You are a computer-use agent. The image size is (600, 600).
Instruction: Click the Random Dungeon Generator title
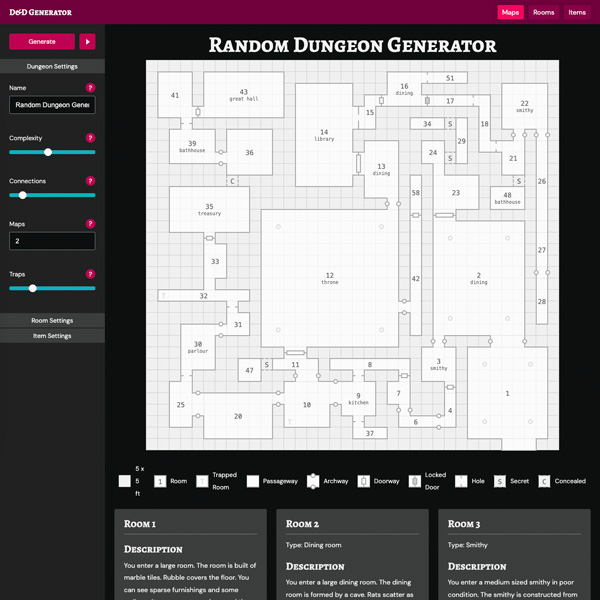point(352,45)
